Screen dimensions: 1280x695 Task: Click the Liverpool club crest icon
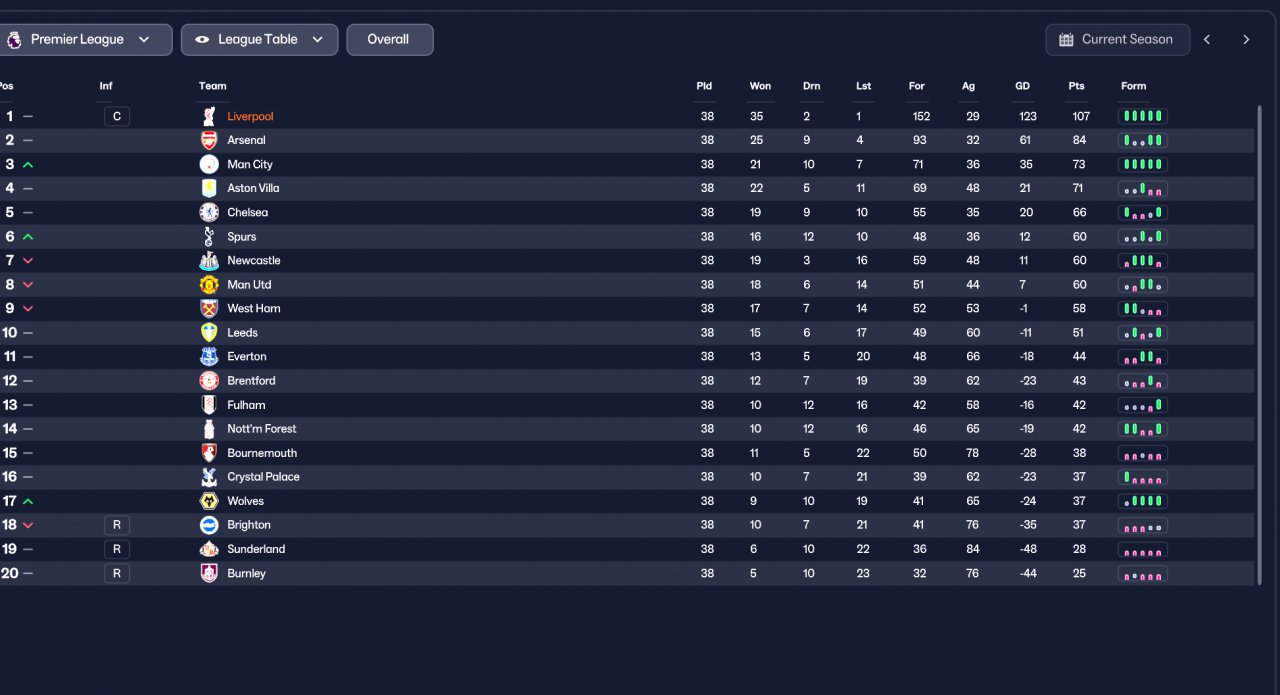pyautogui.click(x=209, y=116)
